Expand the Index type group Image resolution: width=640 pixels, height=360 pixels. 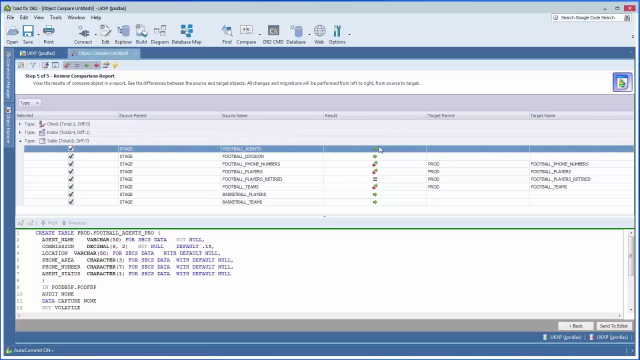point(20,132)
